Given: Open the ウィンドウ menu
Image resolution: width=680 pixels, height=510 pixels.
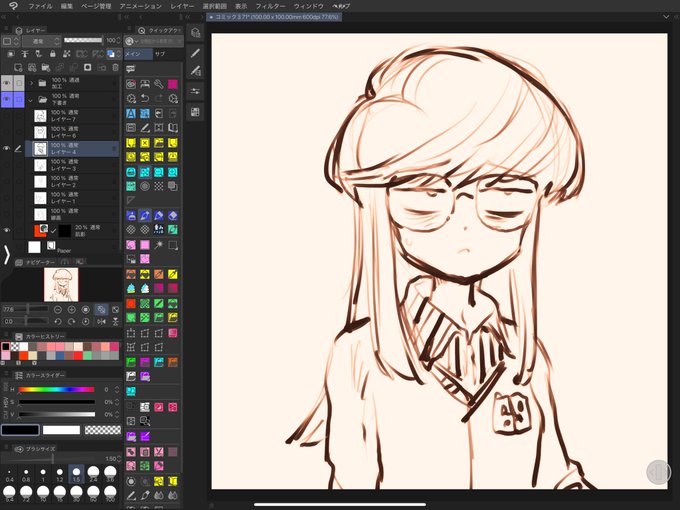Looking at the screenshot, I should 309,6.
